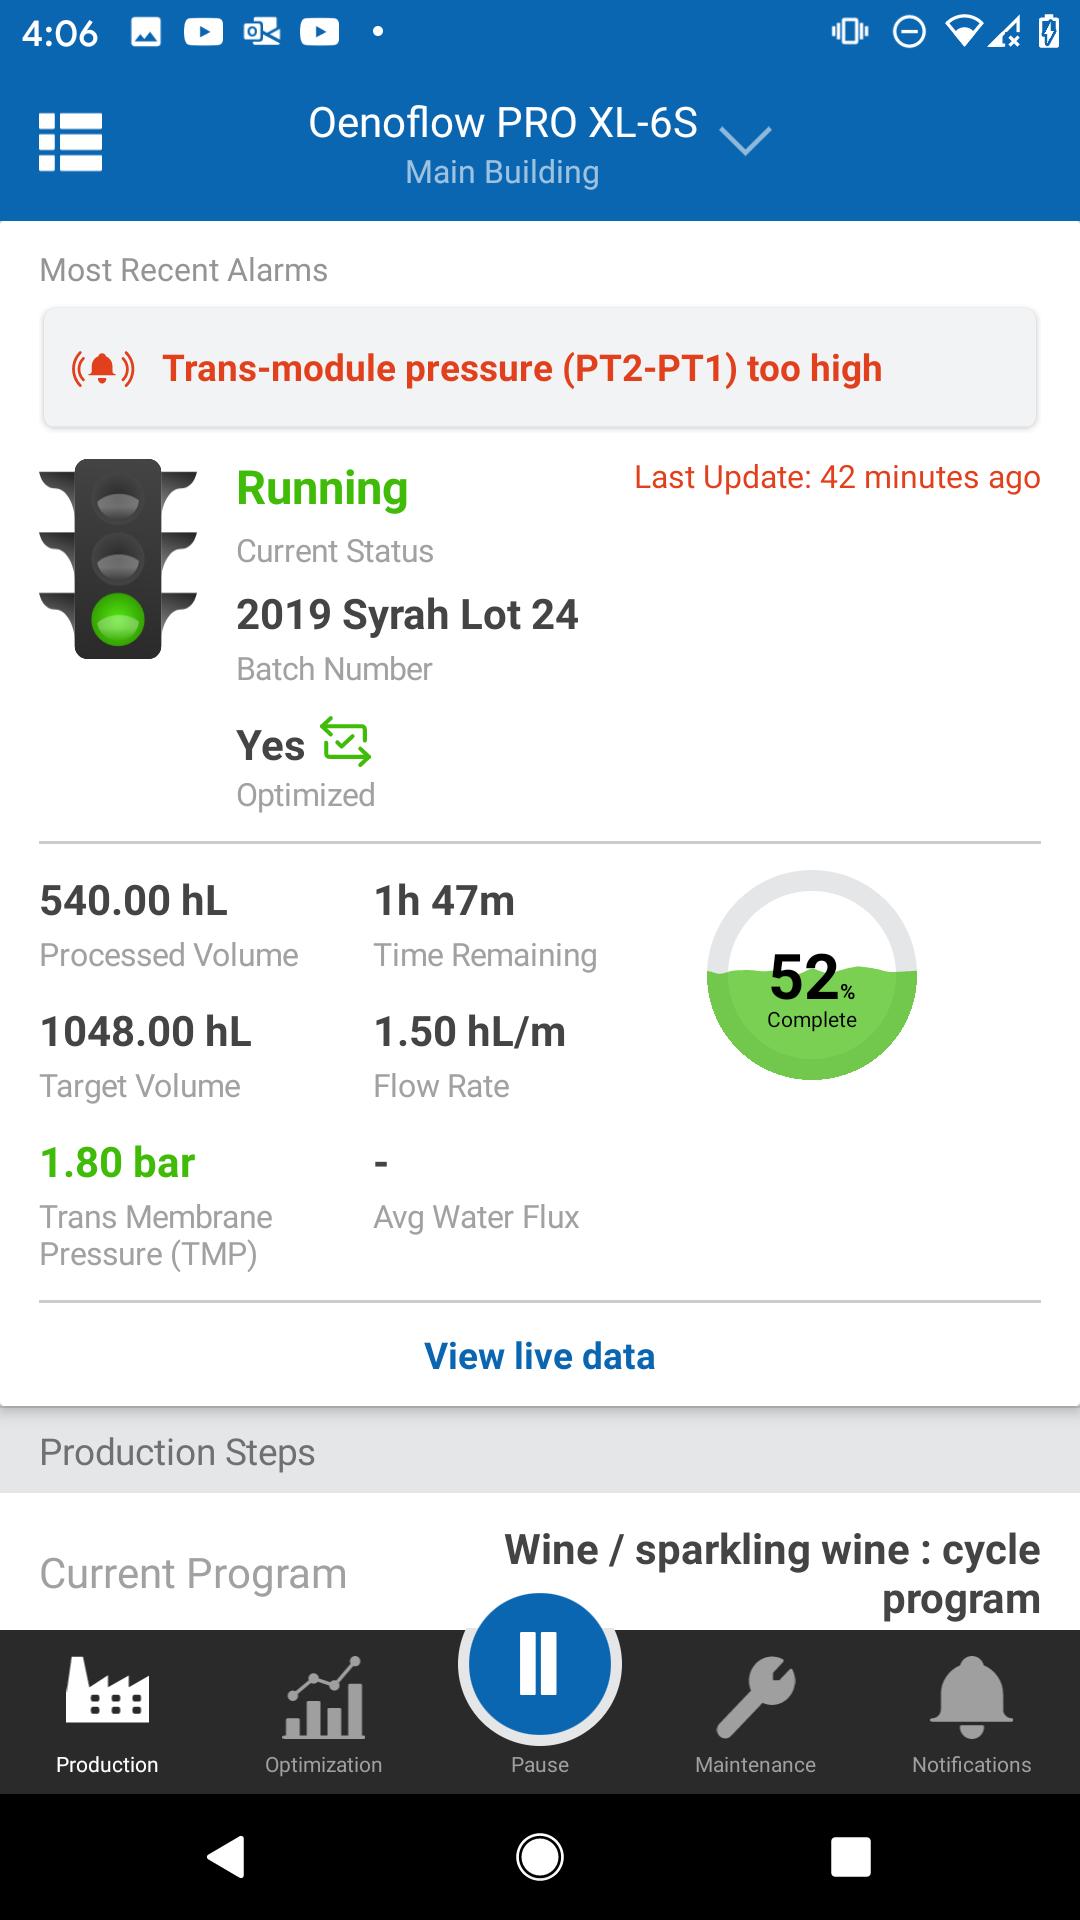The width and height of the screenshot is (1080, 1920).
Task: Select the 1h 47m time remaining value
Action: pos(444,900)
